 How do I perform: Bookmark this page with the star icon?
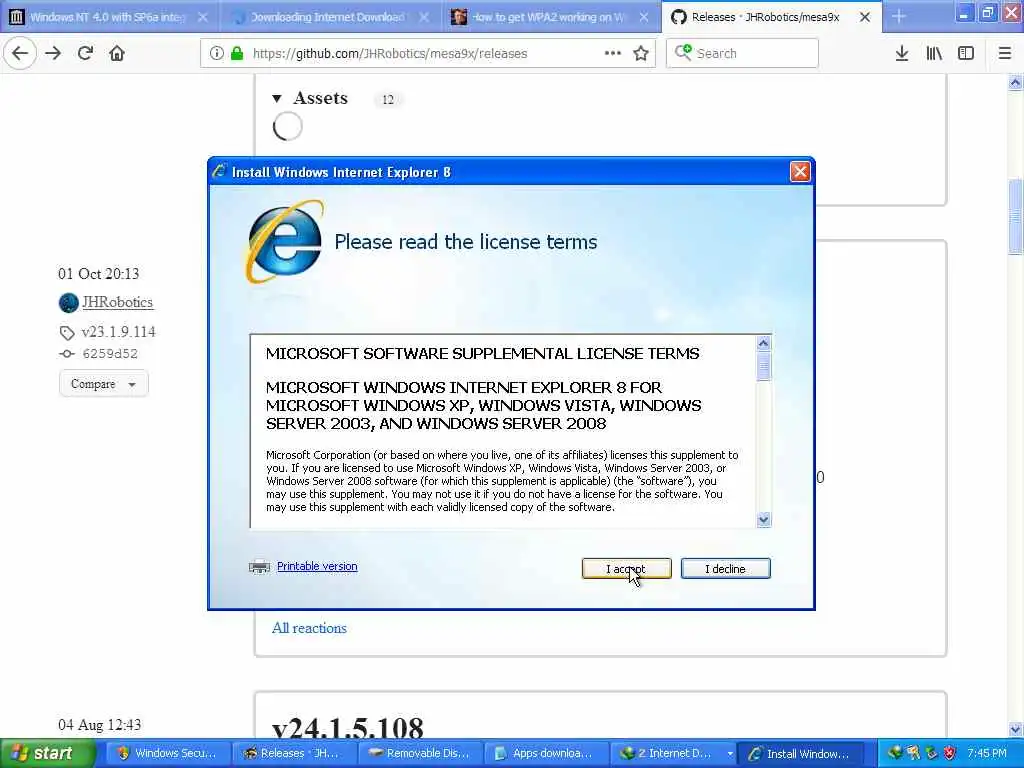click(x=641, y=54)
